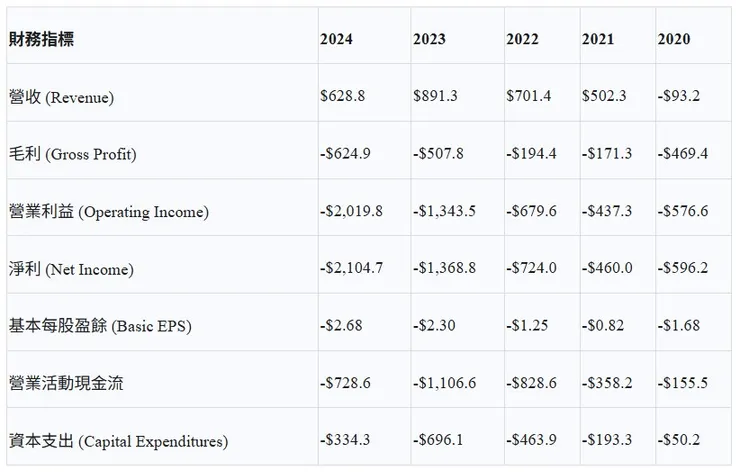The width and height of the screenshot is (740, 472).
Task: Select the 2021 Basic EPS value -$0.82
Action: tap(603, 326)
